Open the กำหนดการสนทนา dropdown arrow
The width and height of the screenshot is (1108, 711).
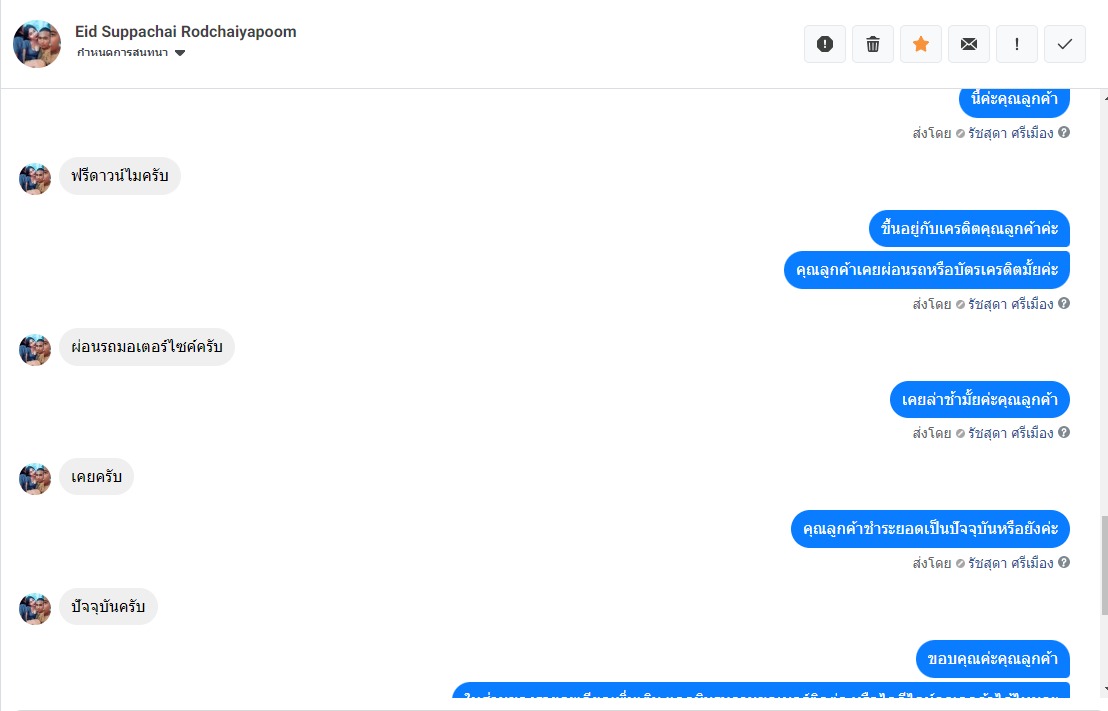179,53
